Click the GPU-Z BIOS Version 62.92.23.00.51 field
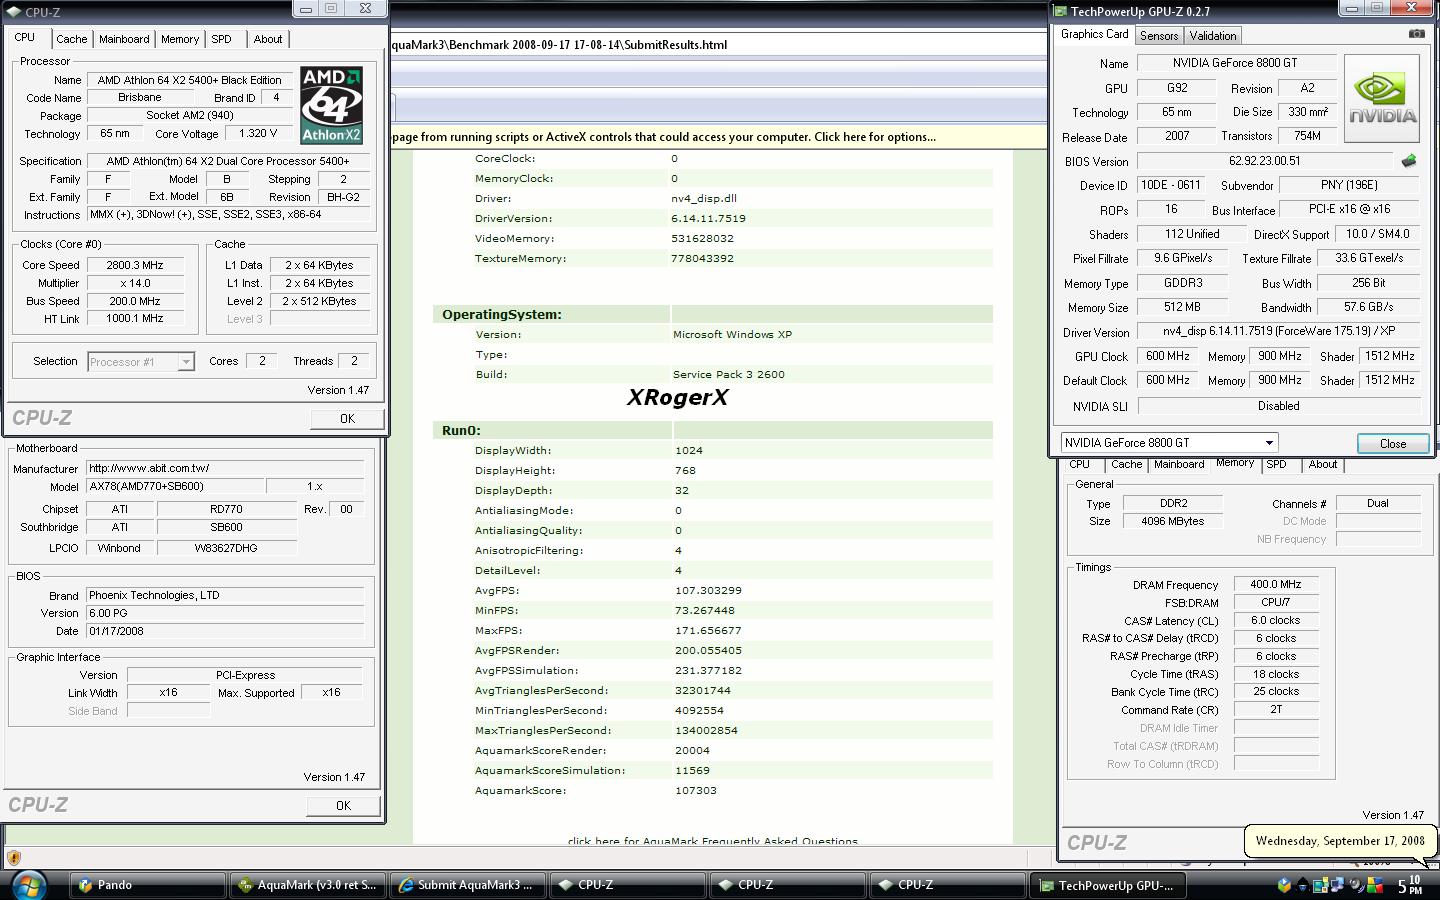This screenshot has height=900, width=1440. point(1265,161)
